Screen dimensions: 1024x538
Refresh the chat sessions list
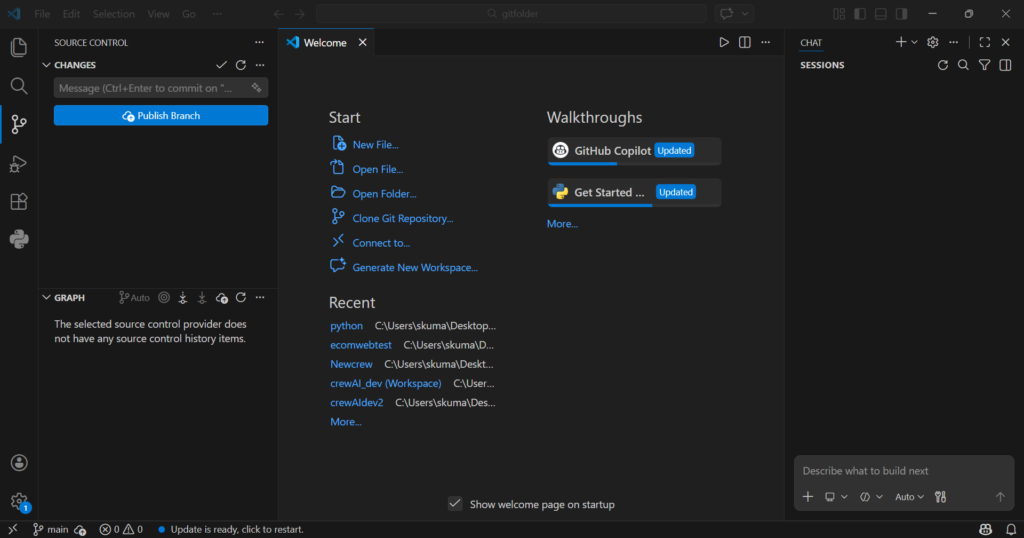pos(942,65)
